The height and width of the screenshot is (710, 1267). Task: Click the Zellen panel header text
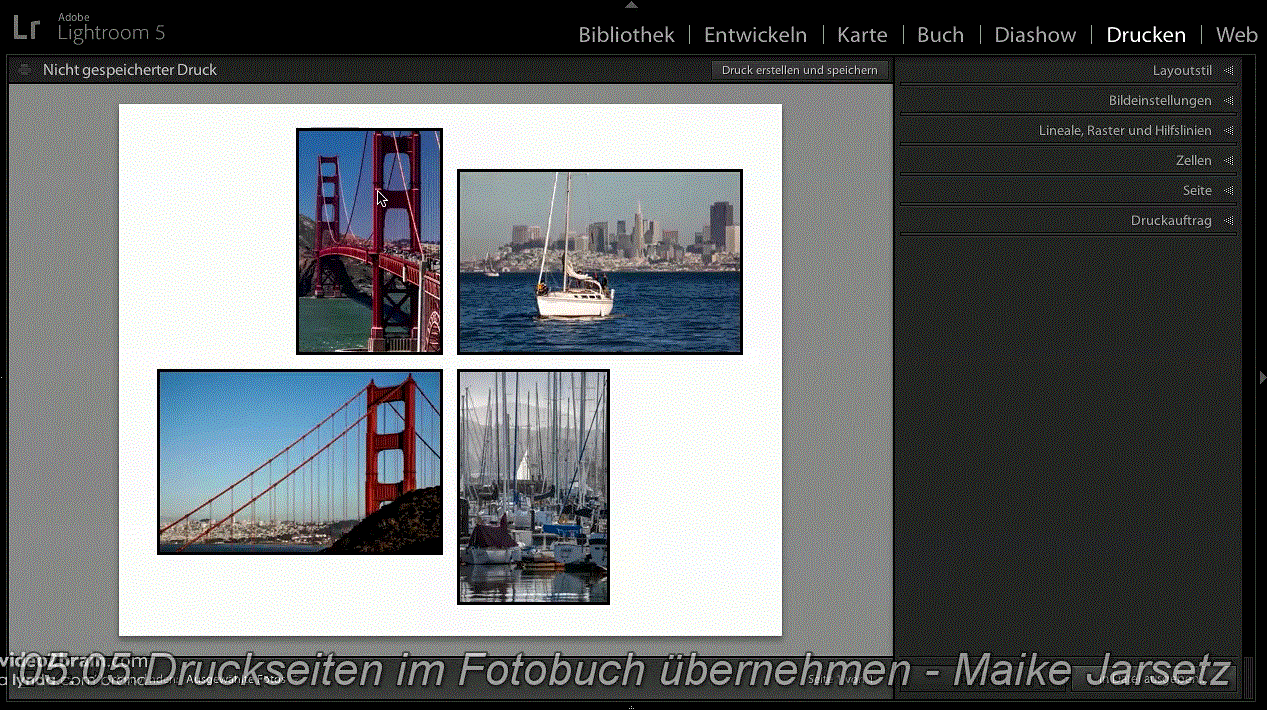click(1194, 161)
